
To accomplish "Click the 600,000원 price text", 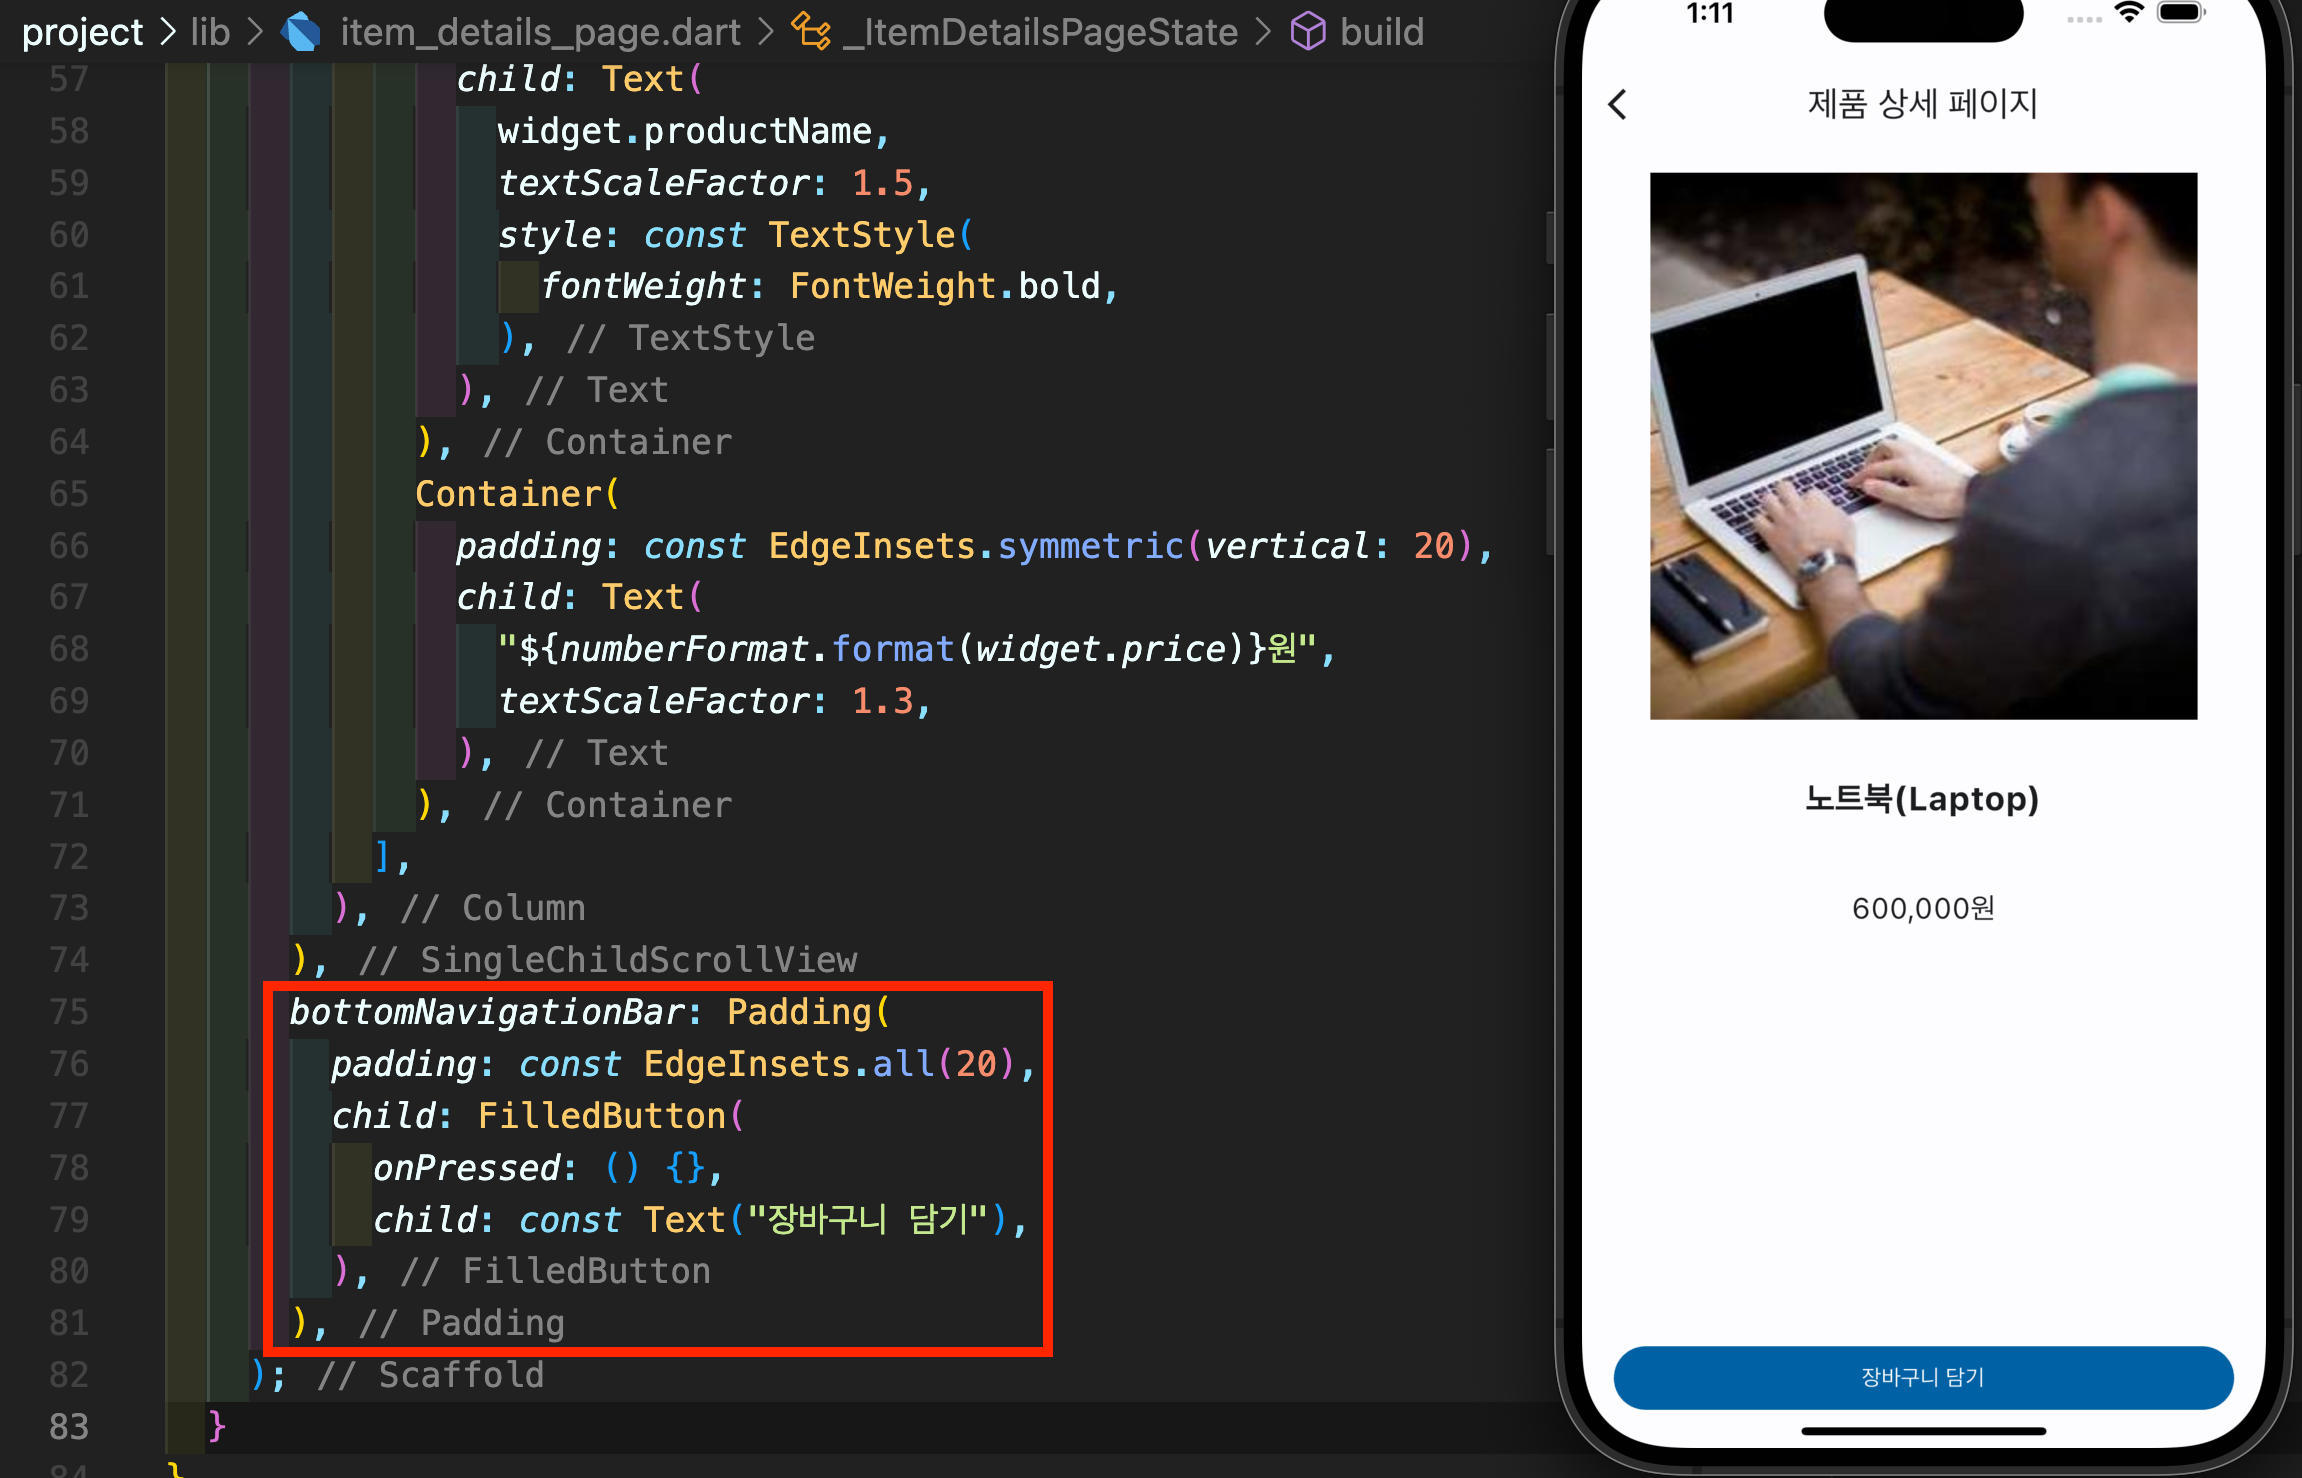I will [1922, 908].
